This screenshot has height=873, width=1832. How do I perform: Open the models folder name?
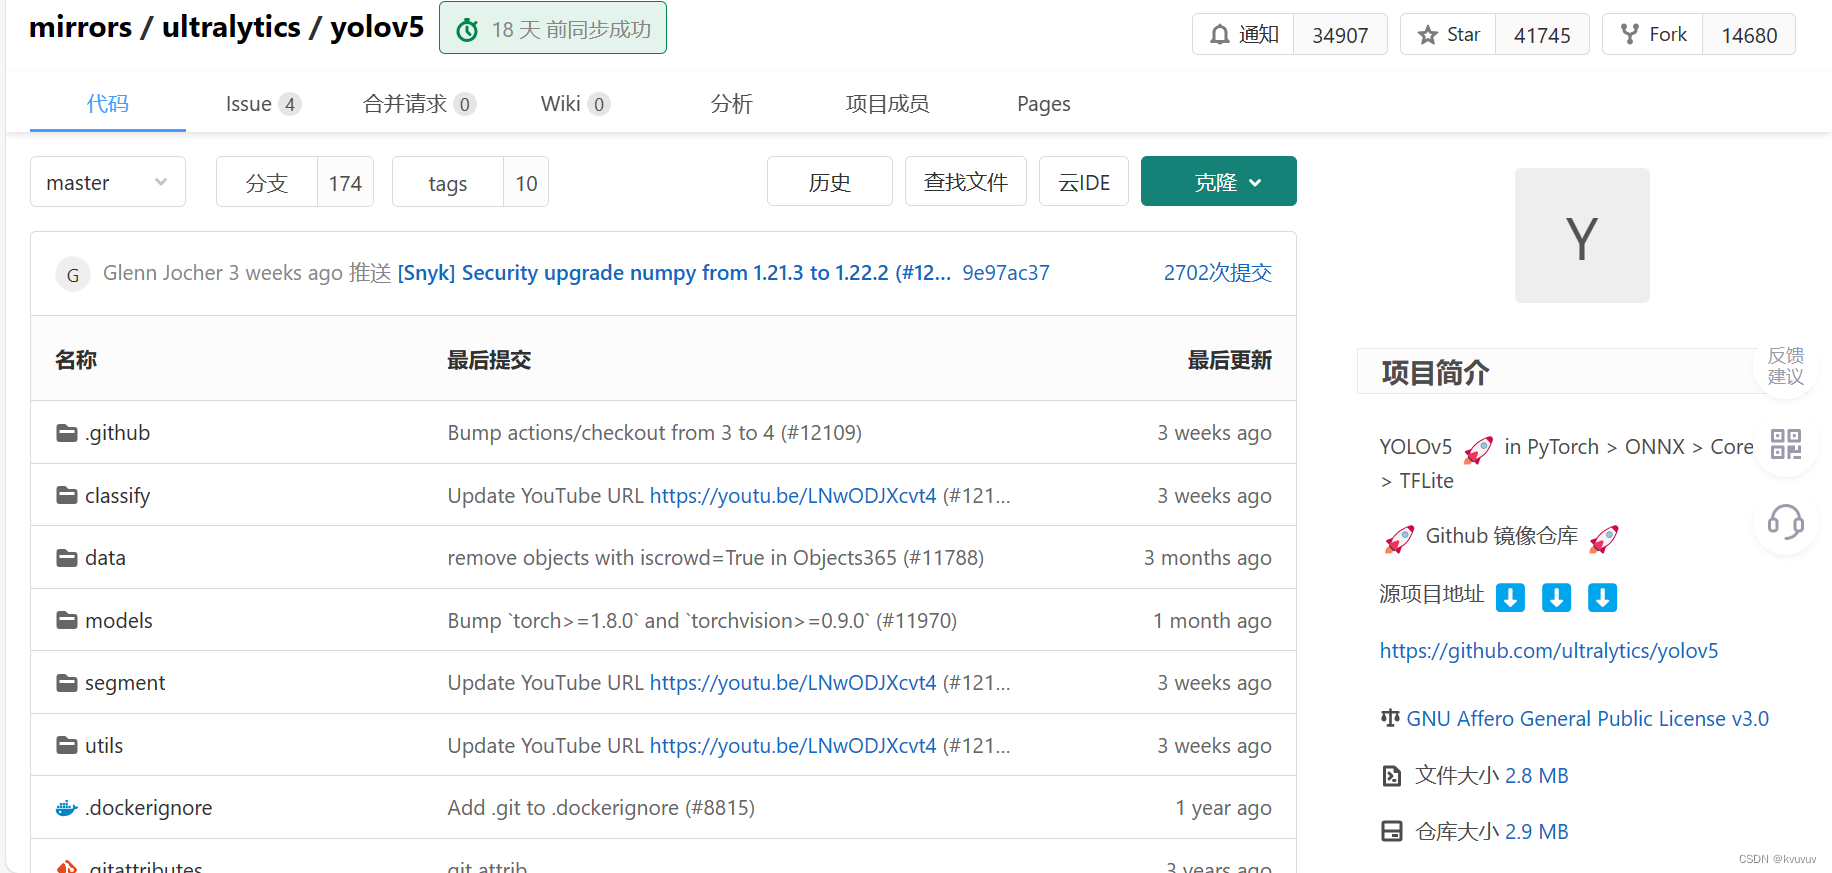pos(119,621)
